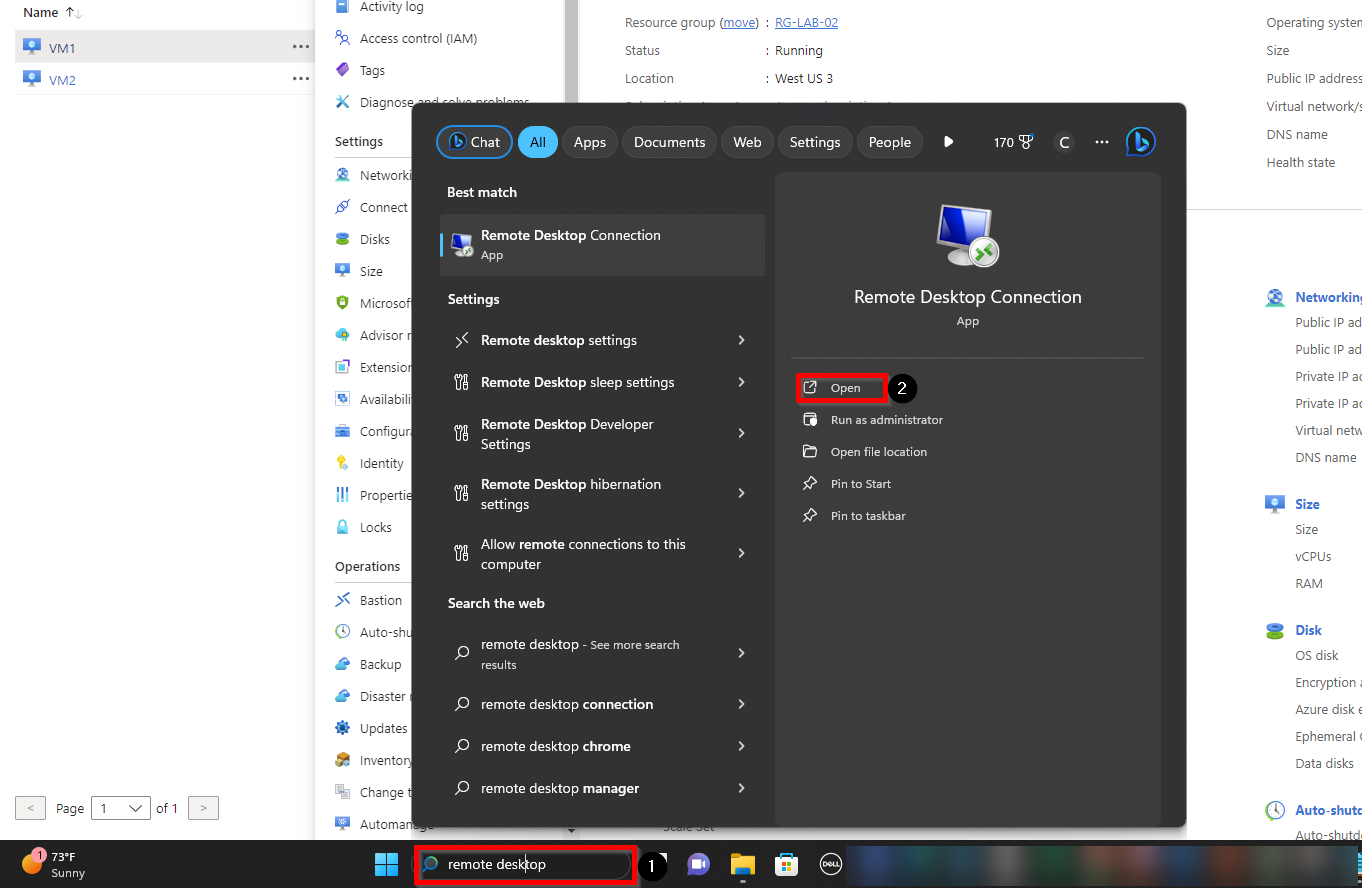Choose Pin to Start

point(847,484)
